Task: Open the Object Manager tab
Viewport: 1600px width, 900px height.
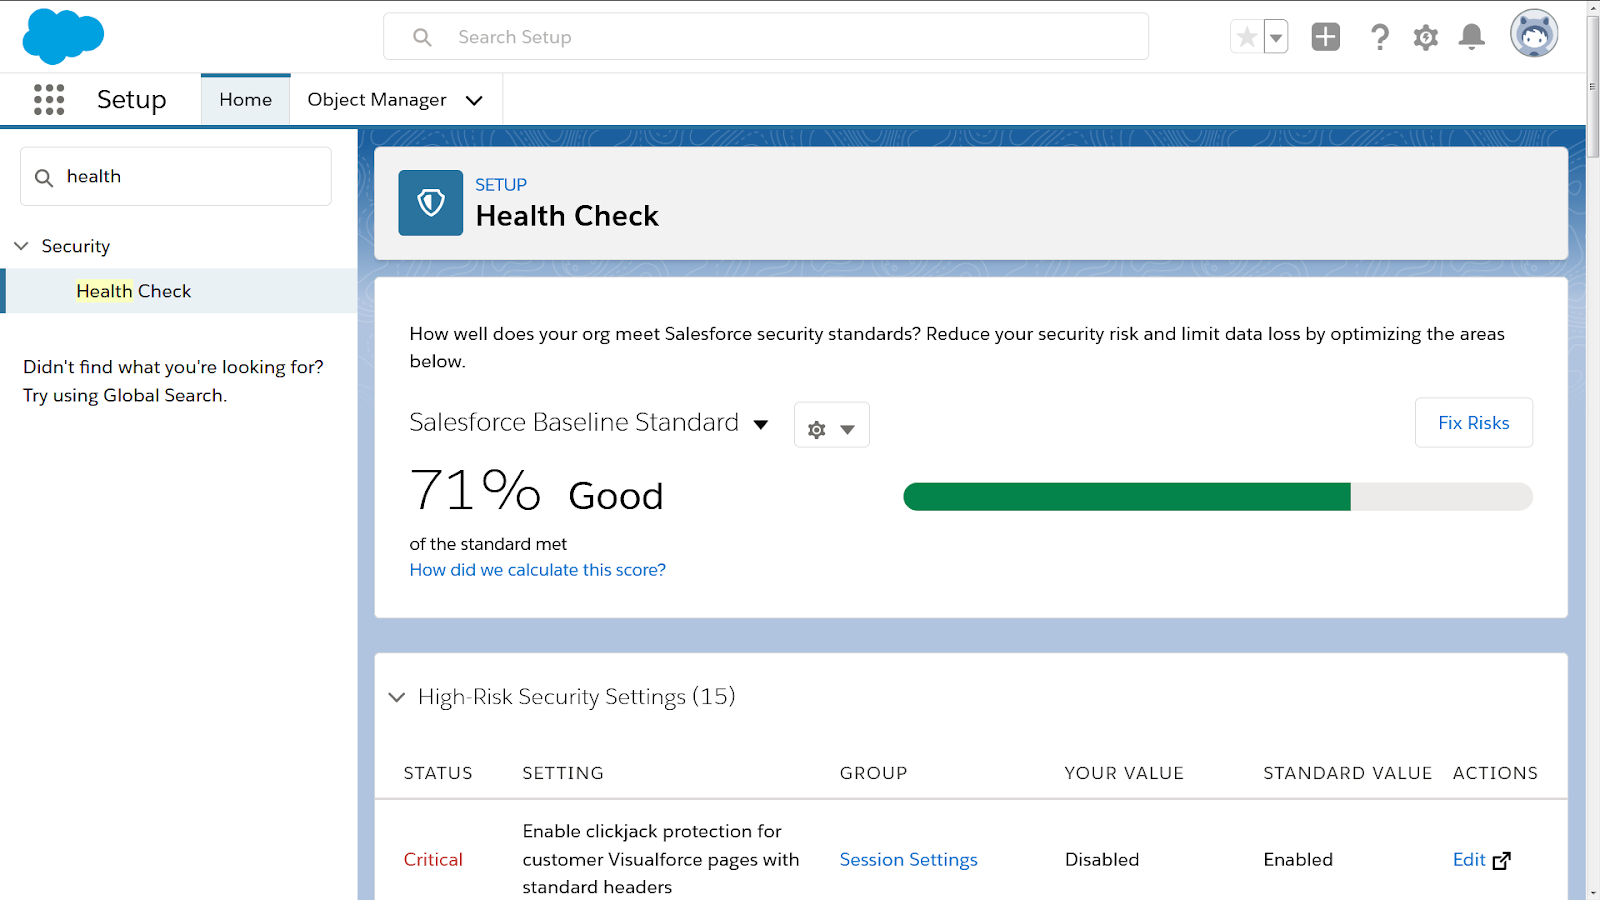Action: point(377,100)
